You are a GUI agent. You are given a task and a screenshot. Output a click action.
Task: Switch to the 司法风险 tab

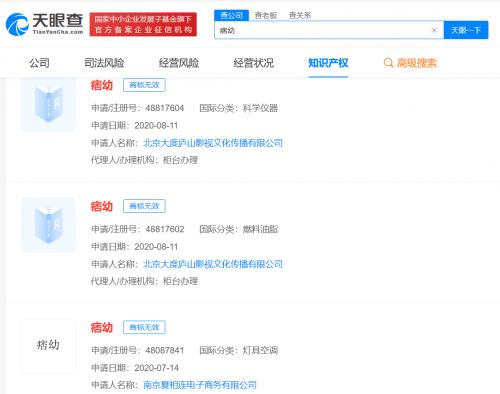104,63
